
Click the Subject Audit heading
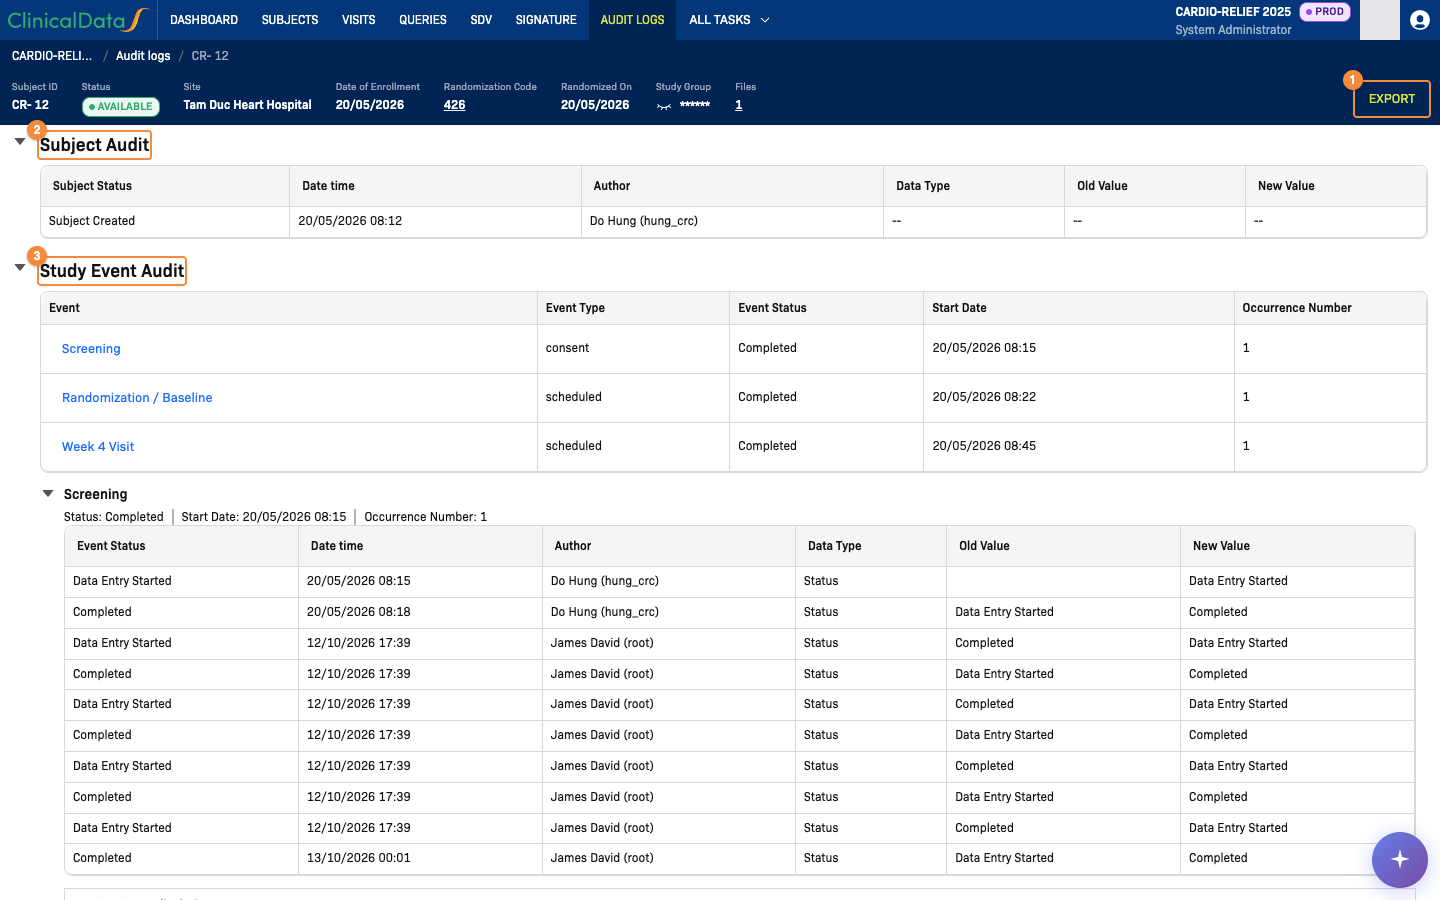click(95, 145)
